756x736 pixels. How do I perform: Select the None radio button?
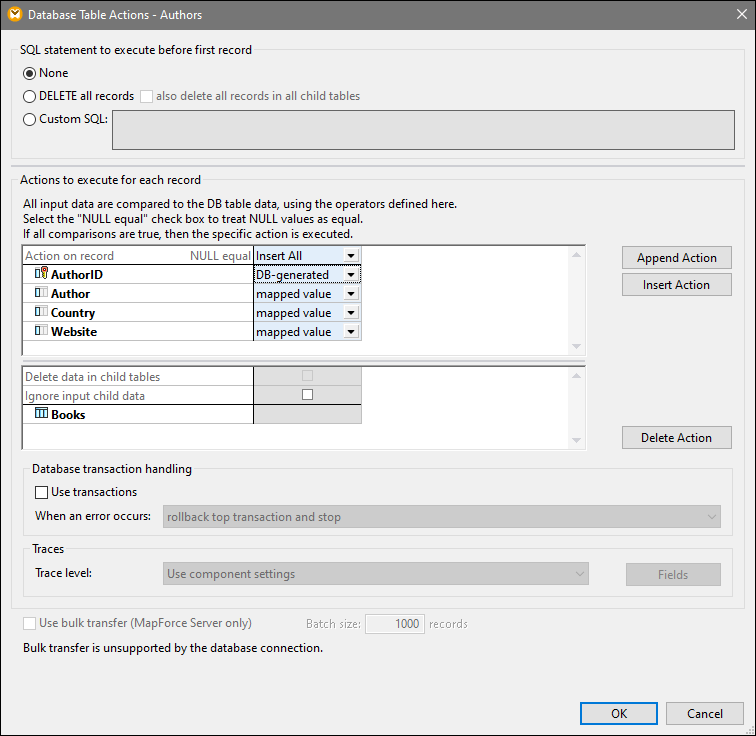point(29,73)
